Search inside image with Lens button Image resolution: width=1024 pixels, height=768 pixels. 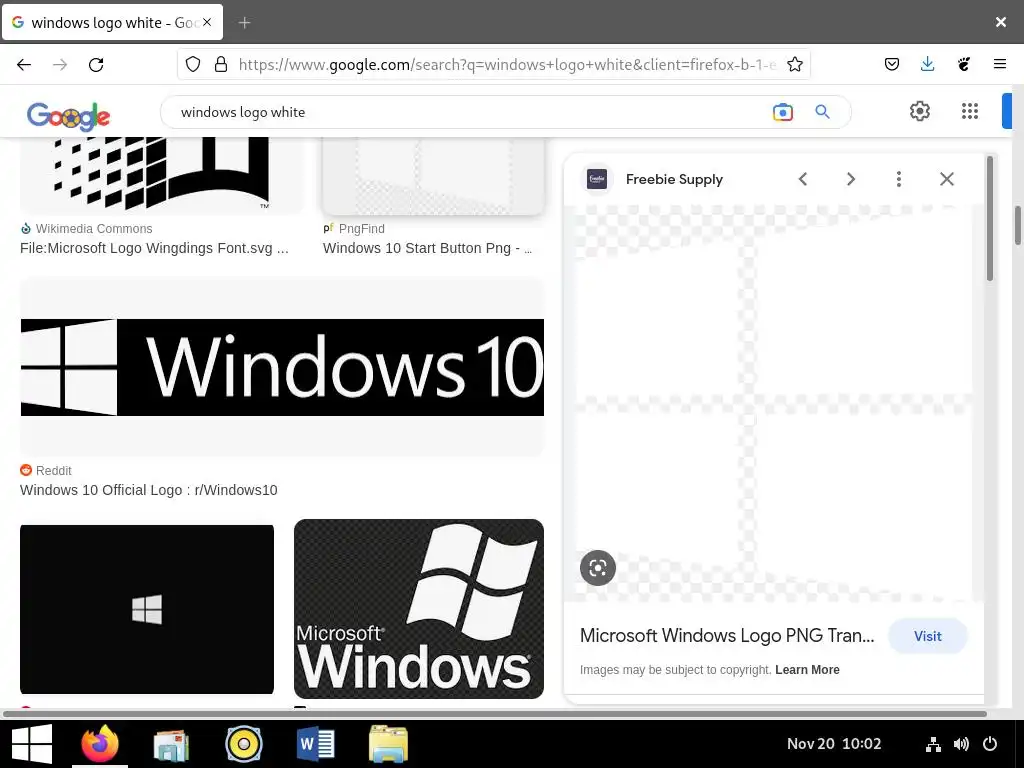click(598, 568)
